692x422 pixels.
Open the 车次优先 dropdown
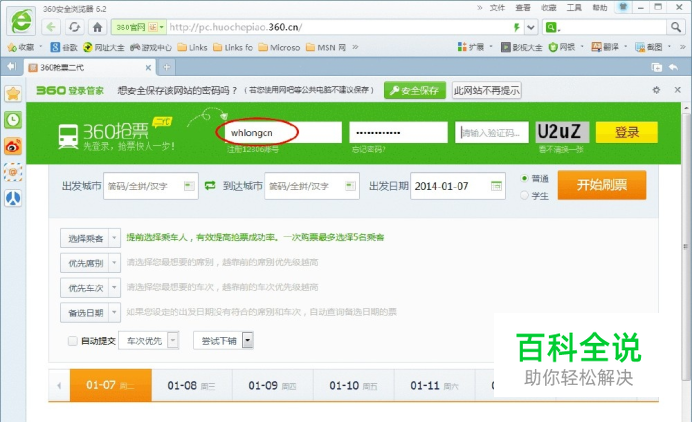pos(149,340)
